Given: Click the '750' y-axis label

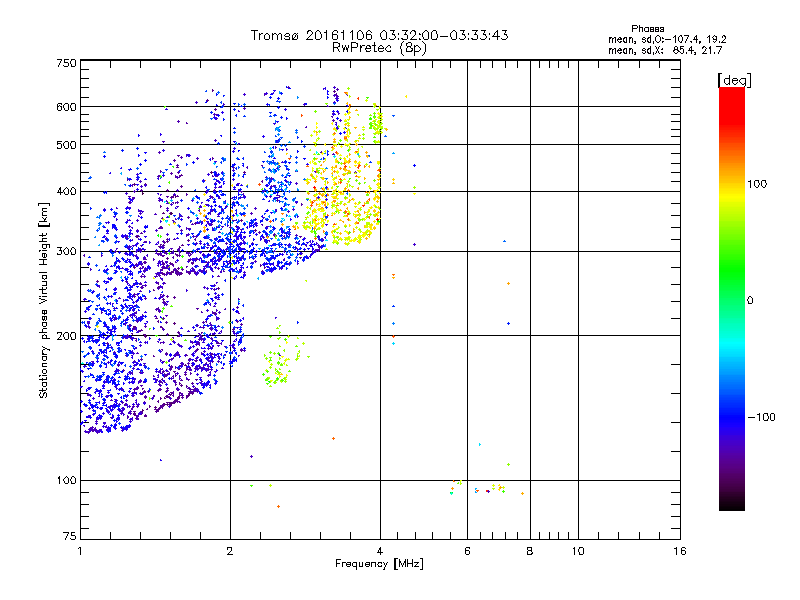Looking at the screenshot, I should [66, 63].
